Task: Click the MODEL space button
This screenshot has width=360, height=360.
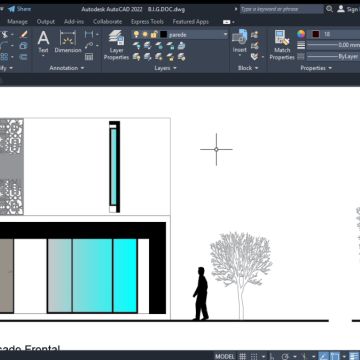Action: coord(225,356)
